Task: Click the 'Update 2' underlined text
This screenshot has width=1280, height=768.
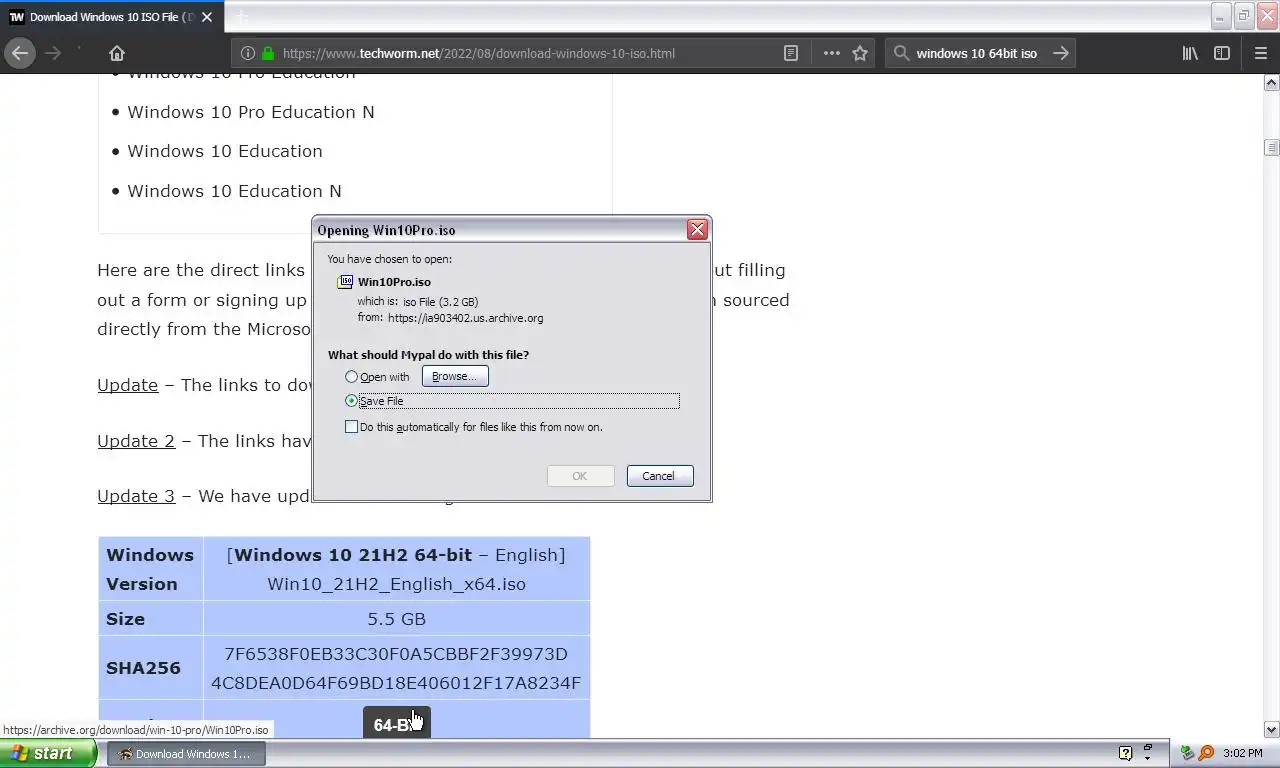Action: 136,441
